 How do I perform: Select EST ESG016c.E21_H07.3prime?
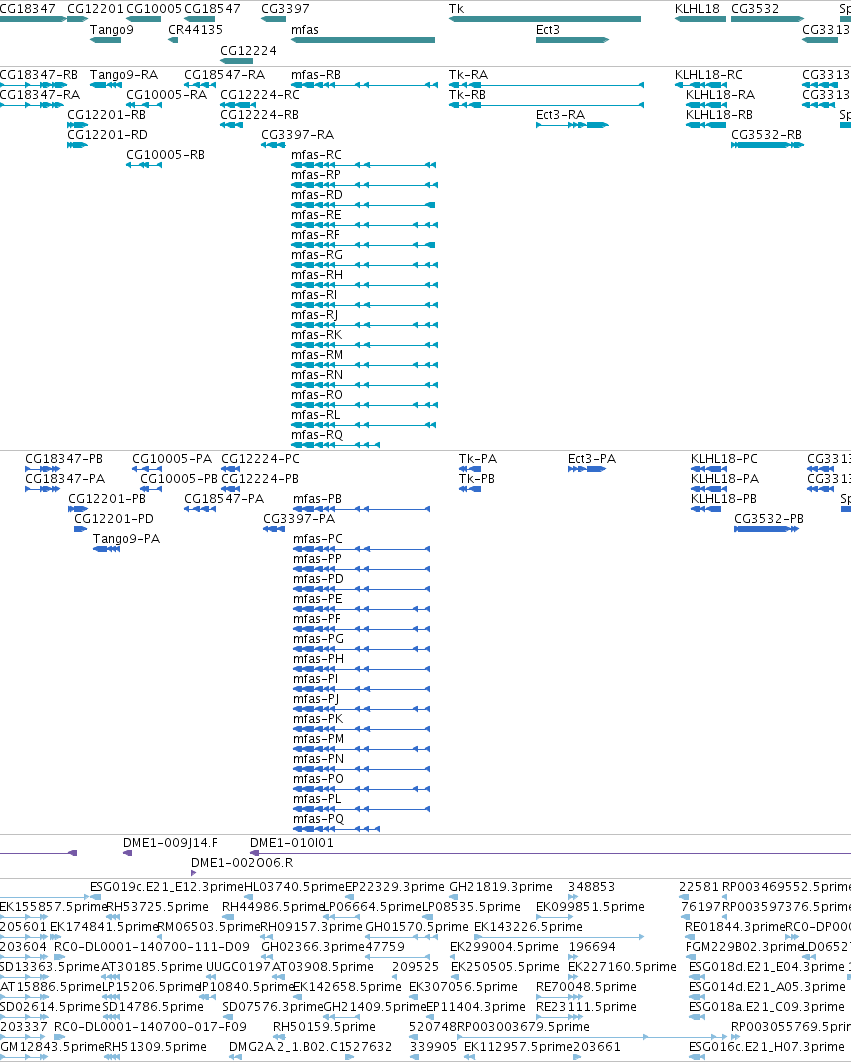point(766,1046)
